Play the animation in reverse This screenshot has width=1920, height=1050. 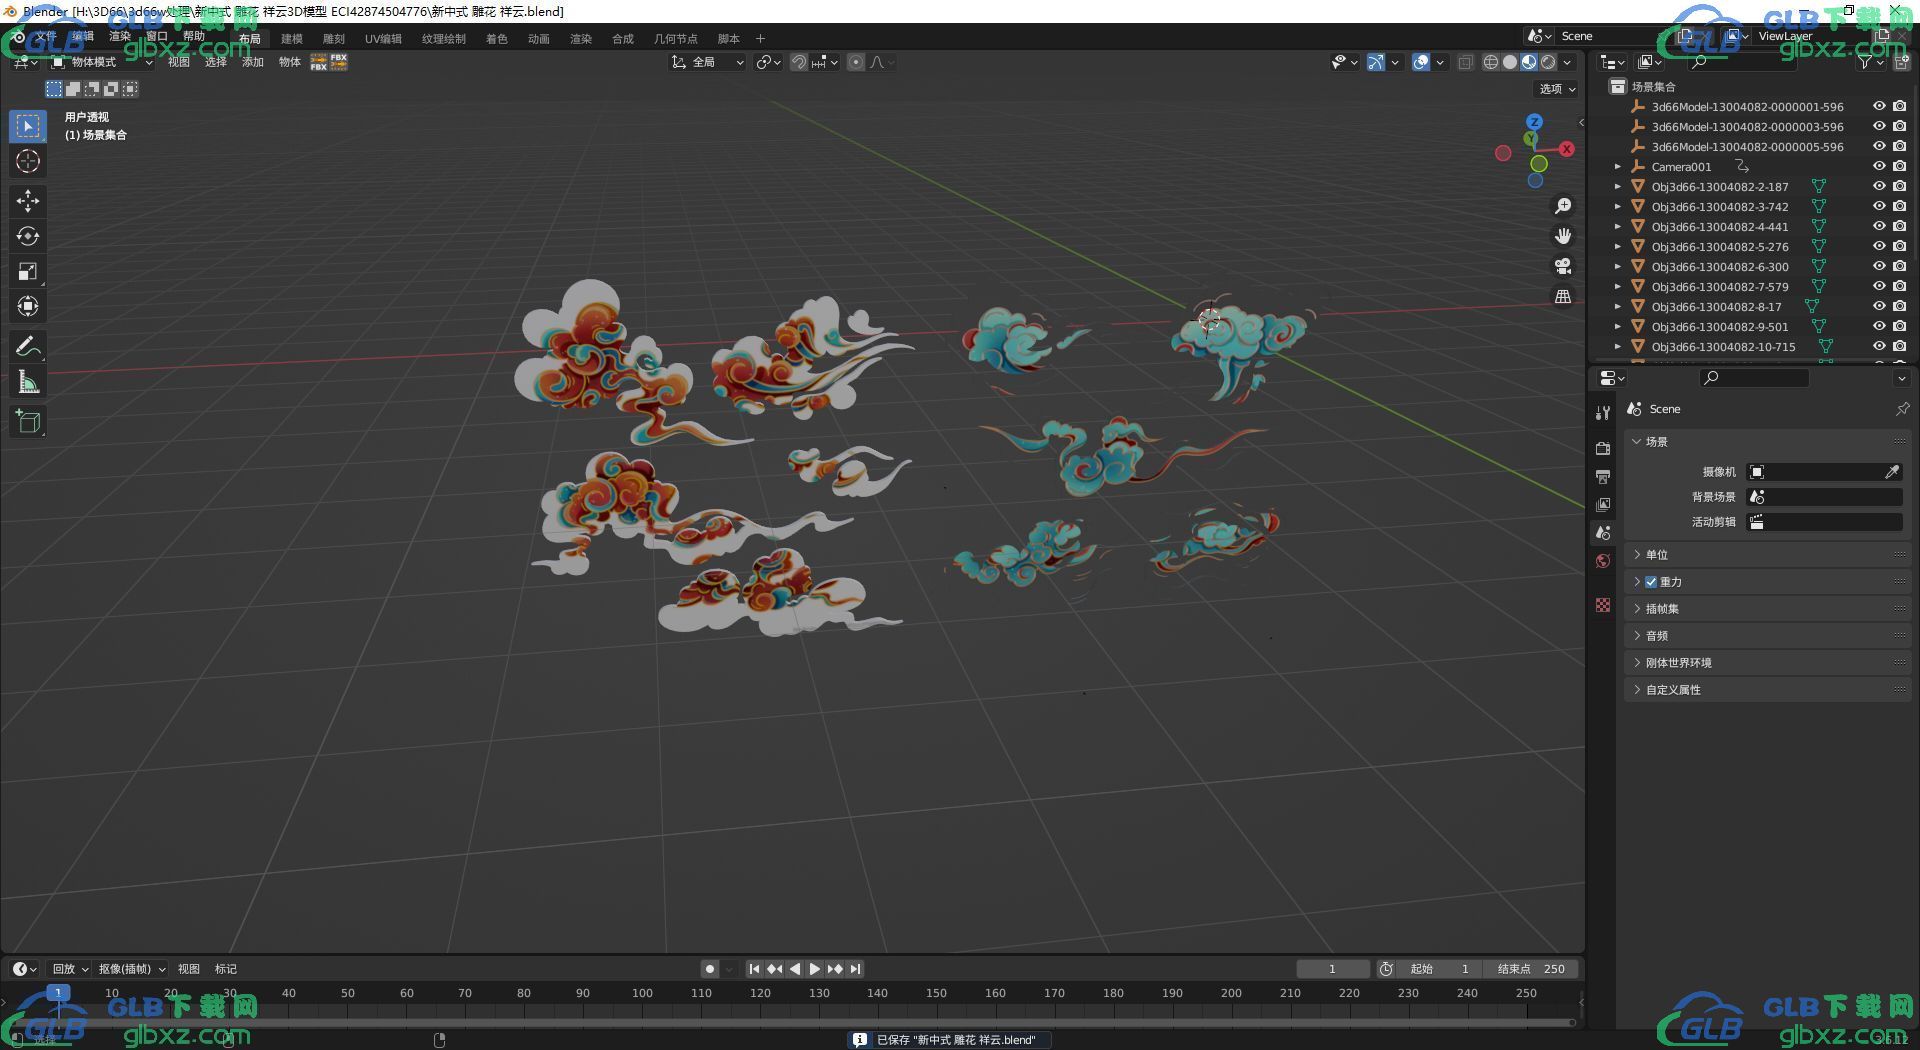point(795,969)
